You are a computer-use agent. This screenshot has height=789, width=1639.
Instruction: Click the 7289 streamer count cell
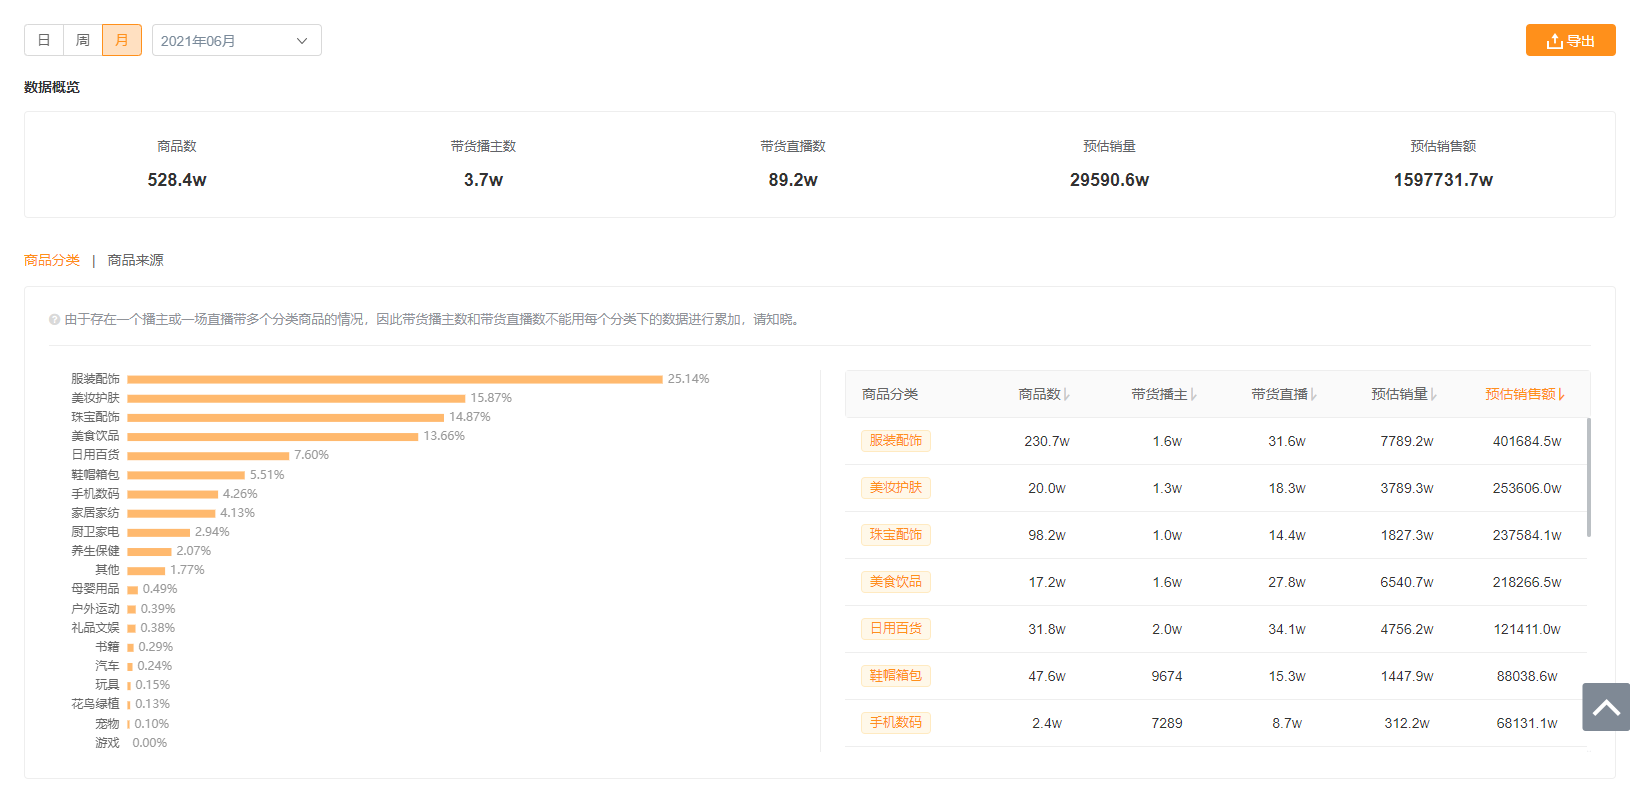point(1167,723)
